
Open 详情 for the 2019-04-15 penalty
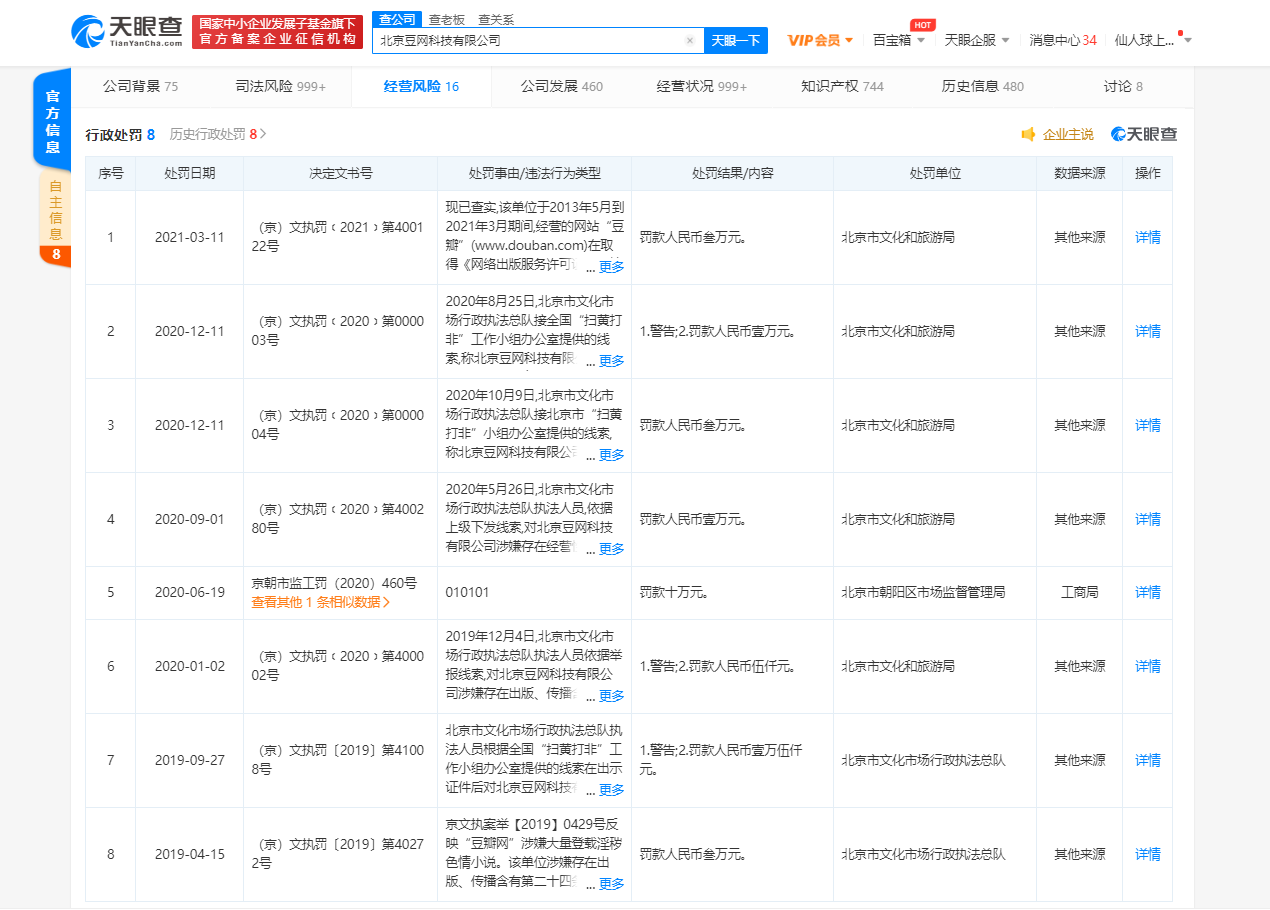[1147, 855]
